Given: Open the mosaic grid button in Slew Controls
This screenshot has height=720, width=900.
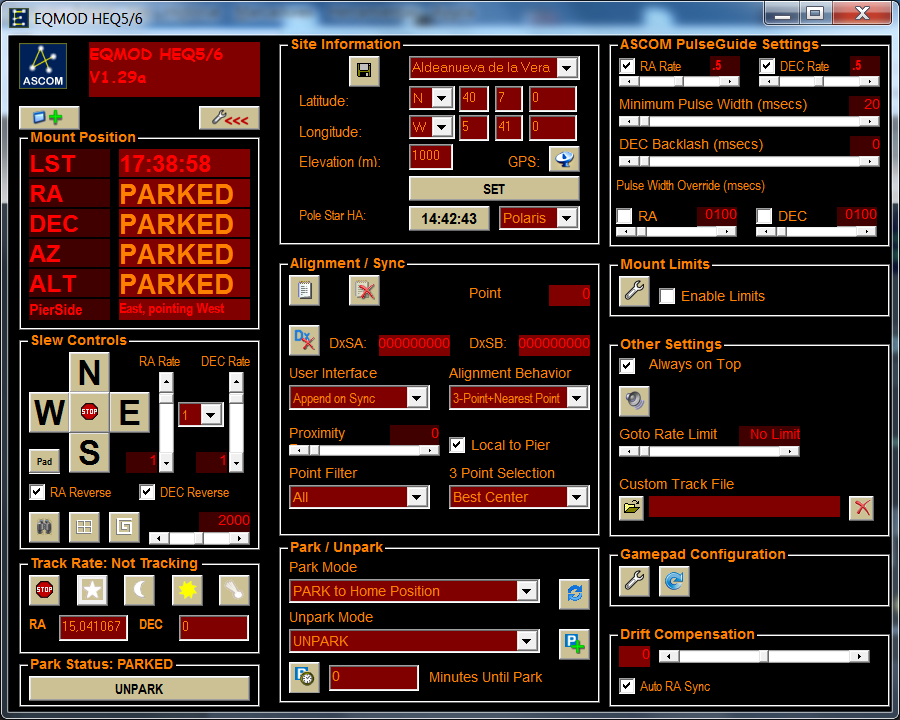Looking at the screenshot, I should tap(84, 527).
